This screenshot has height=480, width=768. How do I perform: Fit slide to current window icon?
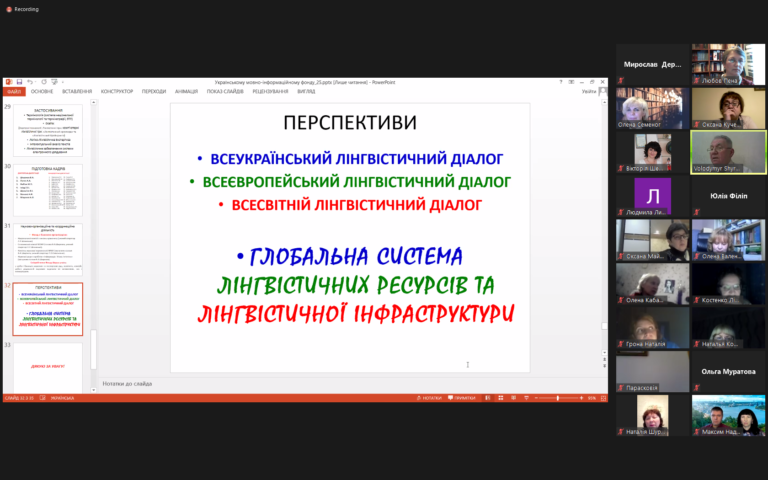click(603, 398)
